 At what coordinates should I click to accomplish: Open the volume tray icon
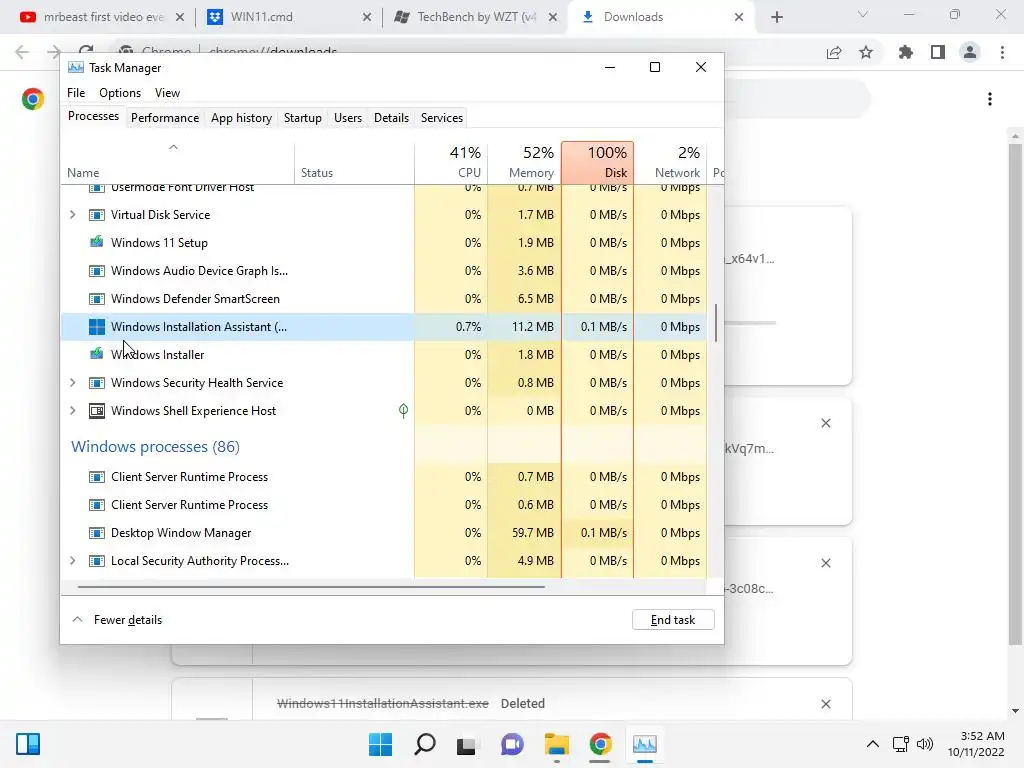point(925,744)
